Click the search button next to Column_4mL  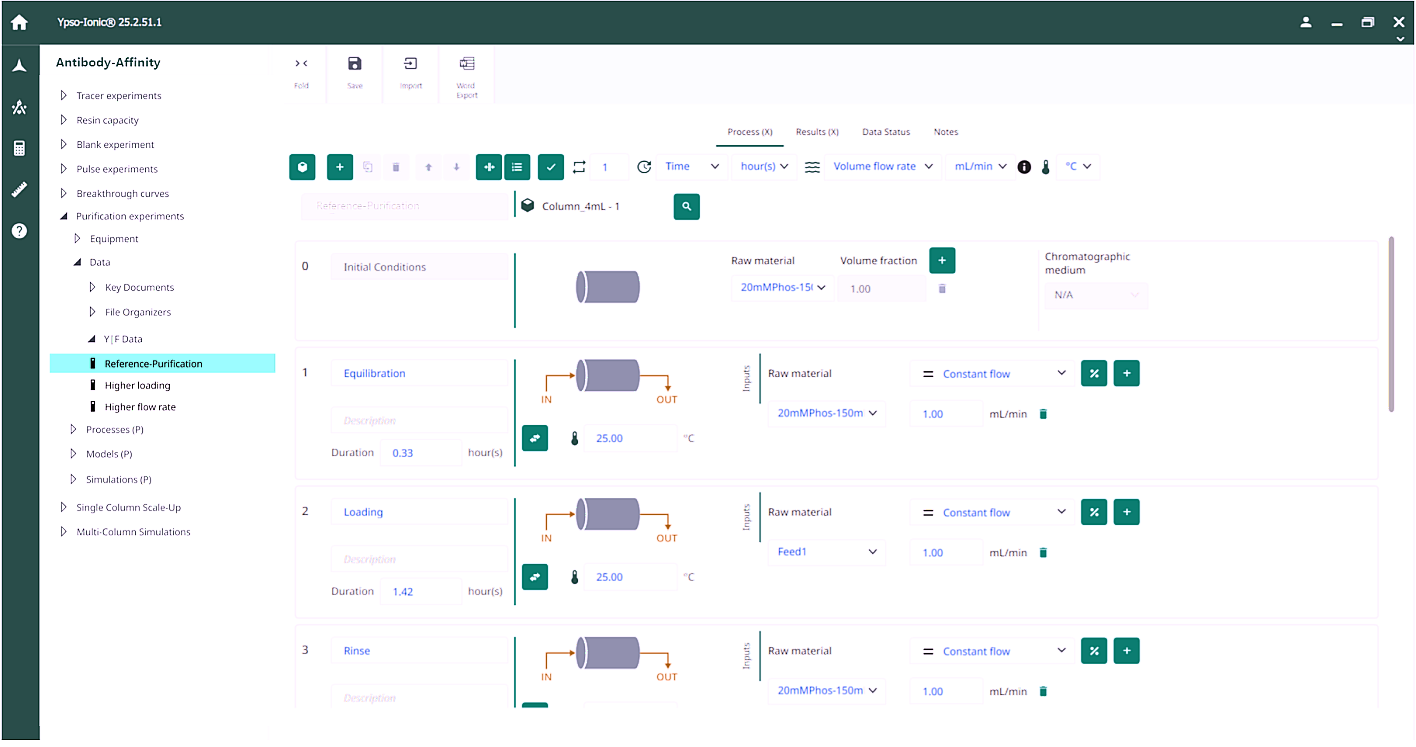[686, 206]
